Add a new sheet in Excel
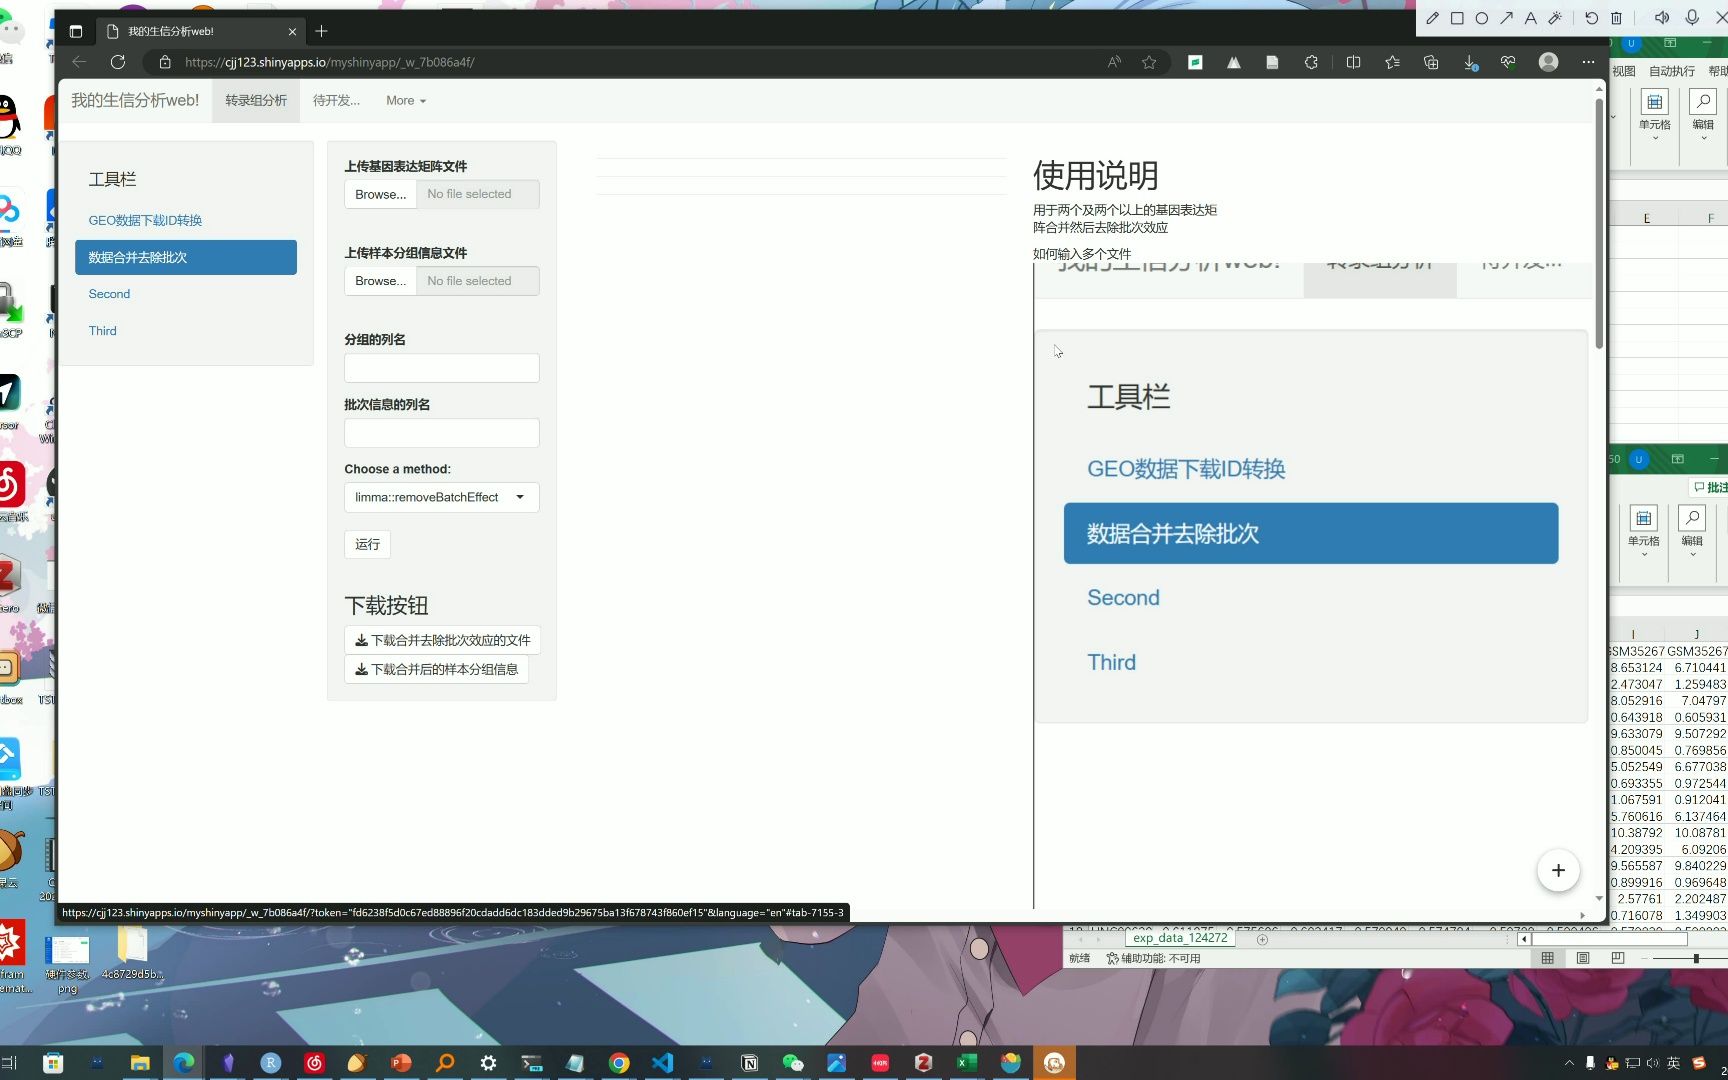This screenshot has width=1728, height=1080. point(1262,939)
